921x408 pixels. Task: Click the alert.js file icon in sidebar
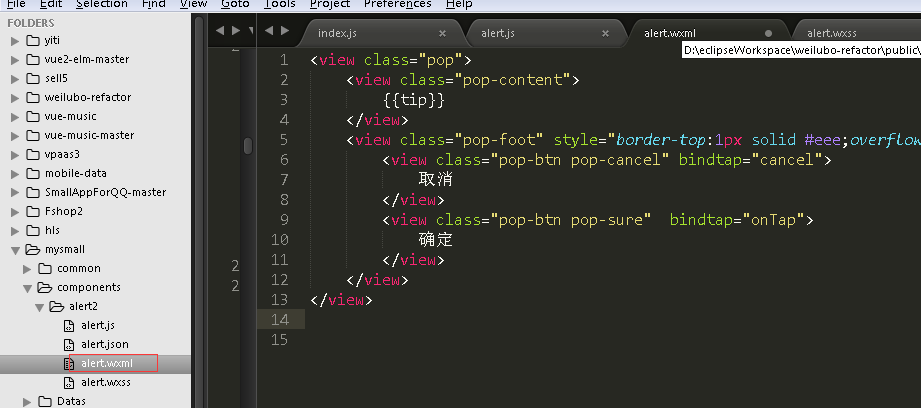pyautogui.click(x=69, y=325)
